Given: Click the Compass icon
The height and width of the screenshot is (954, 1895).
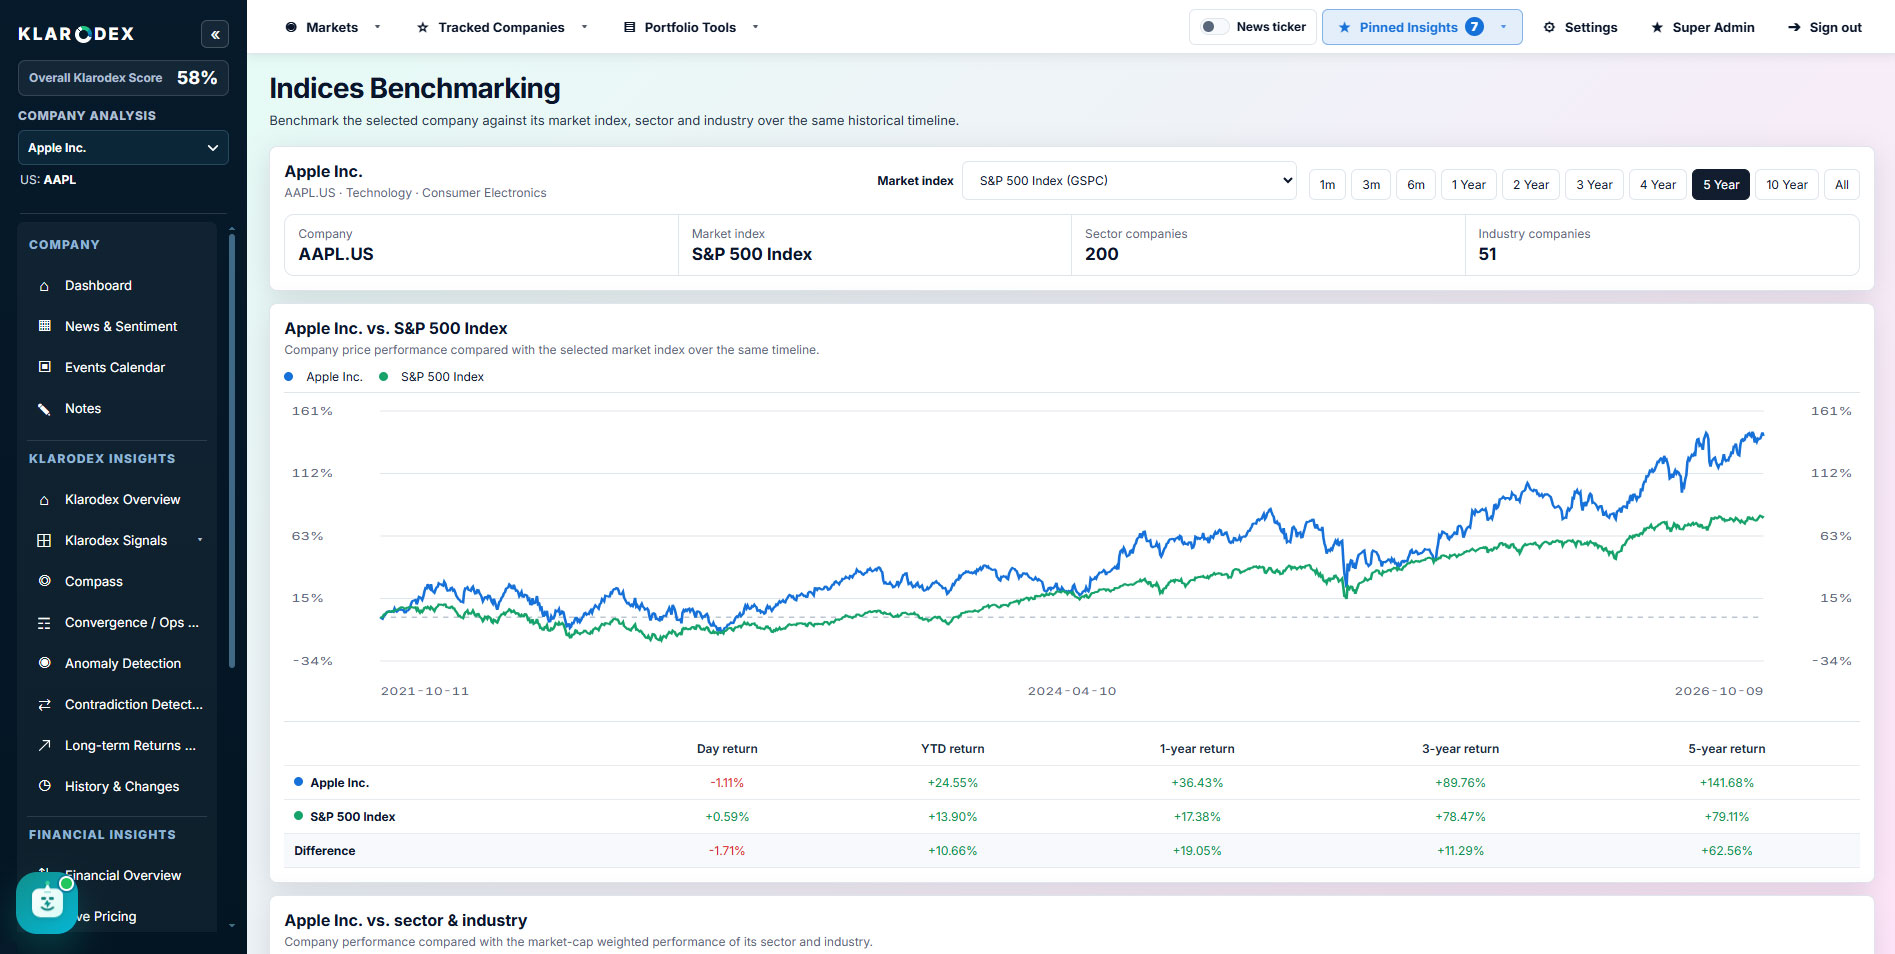Looking at the screenshot, I should tap(44, 581).
